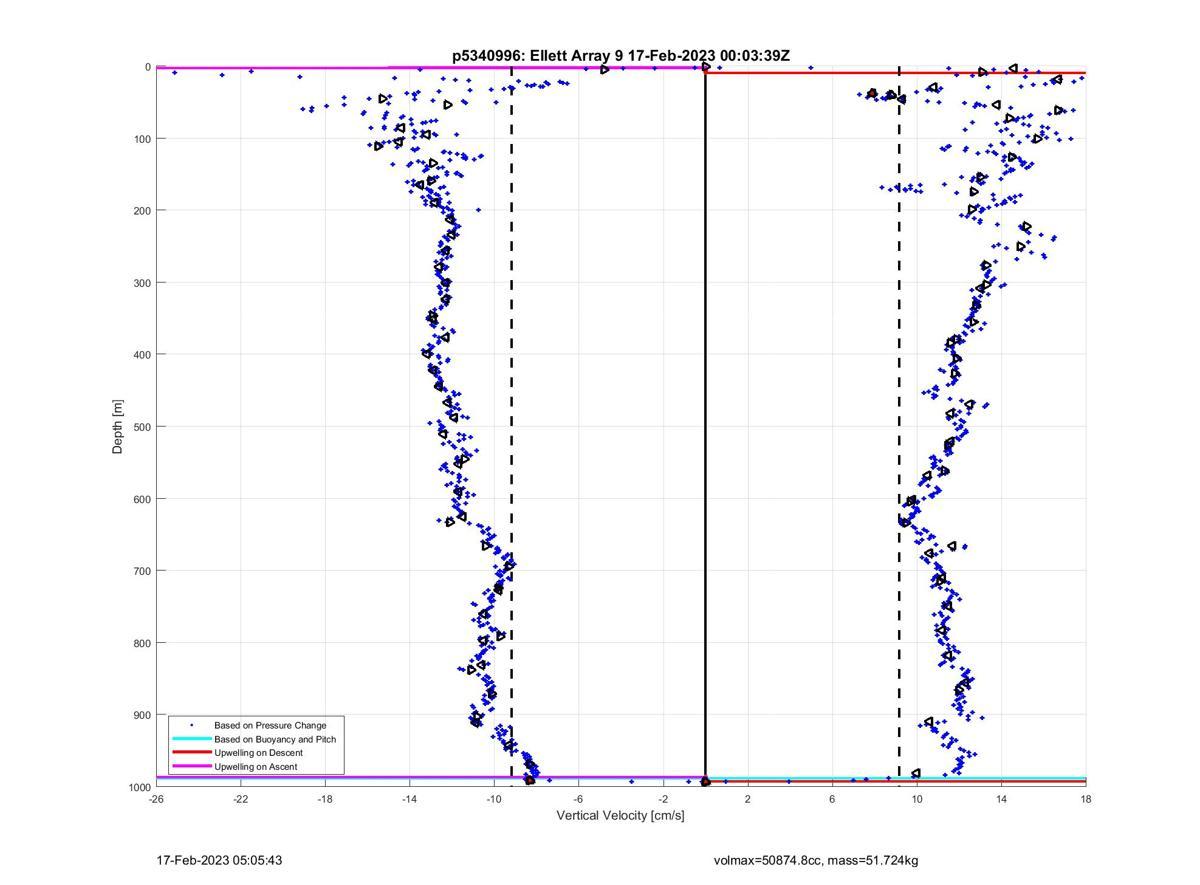
Task: Click the depth tick label '500'
Action: click(142, 427)
